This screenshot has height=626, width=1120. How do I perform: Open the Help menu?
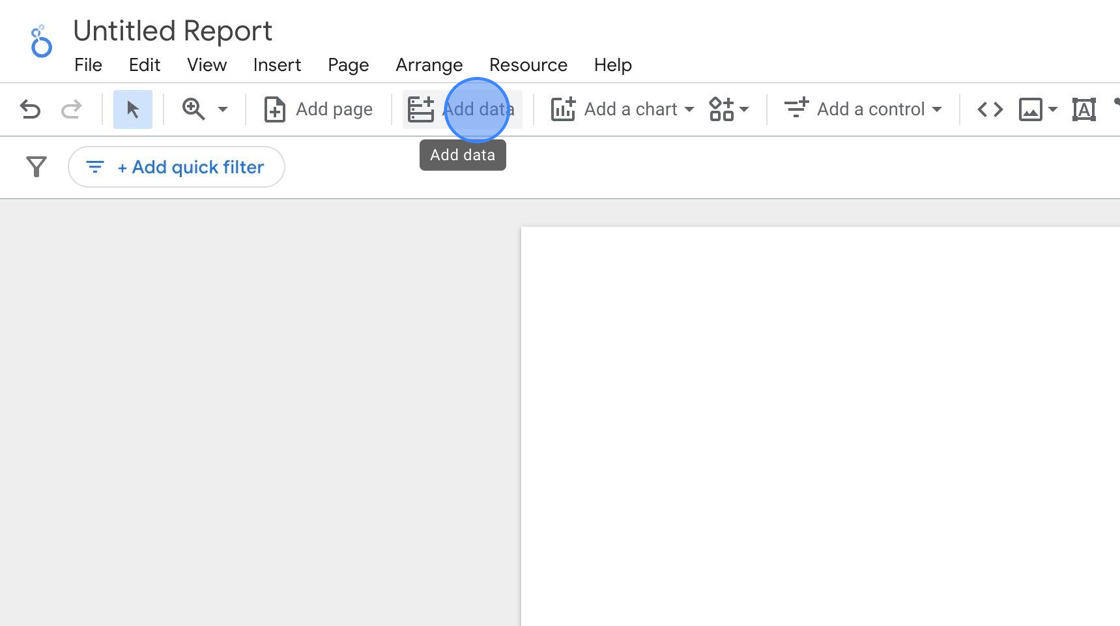pyautogui.click(x=613, y=65)
